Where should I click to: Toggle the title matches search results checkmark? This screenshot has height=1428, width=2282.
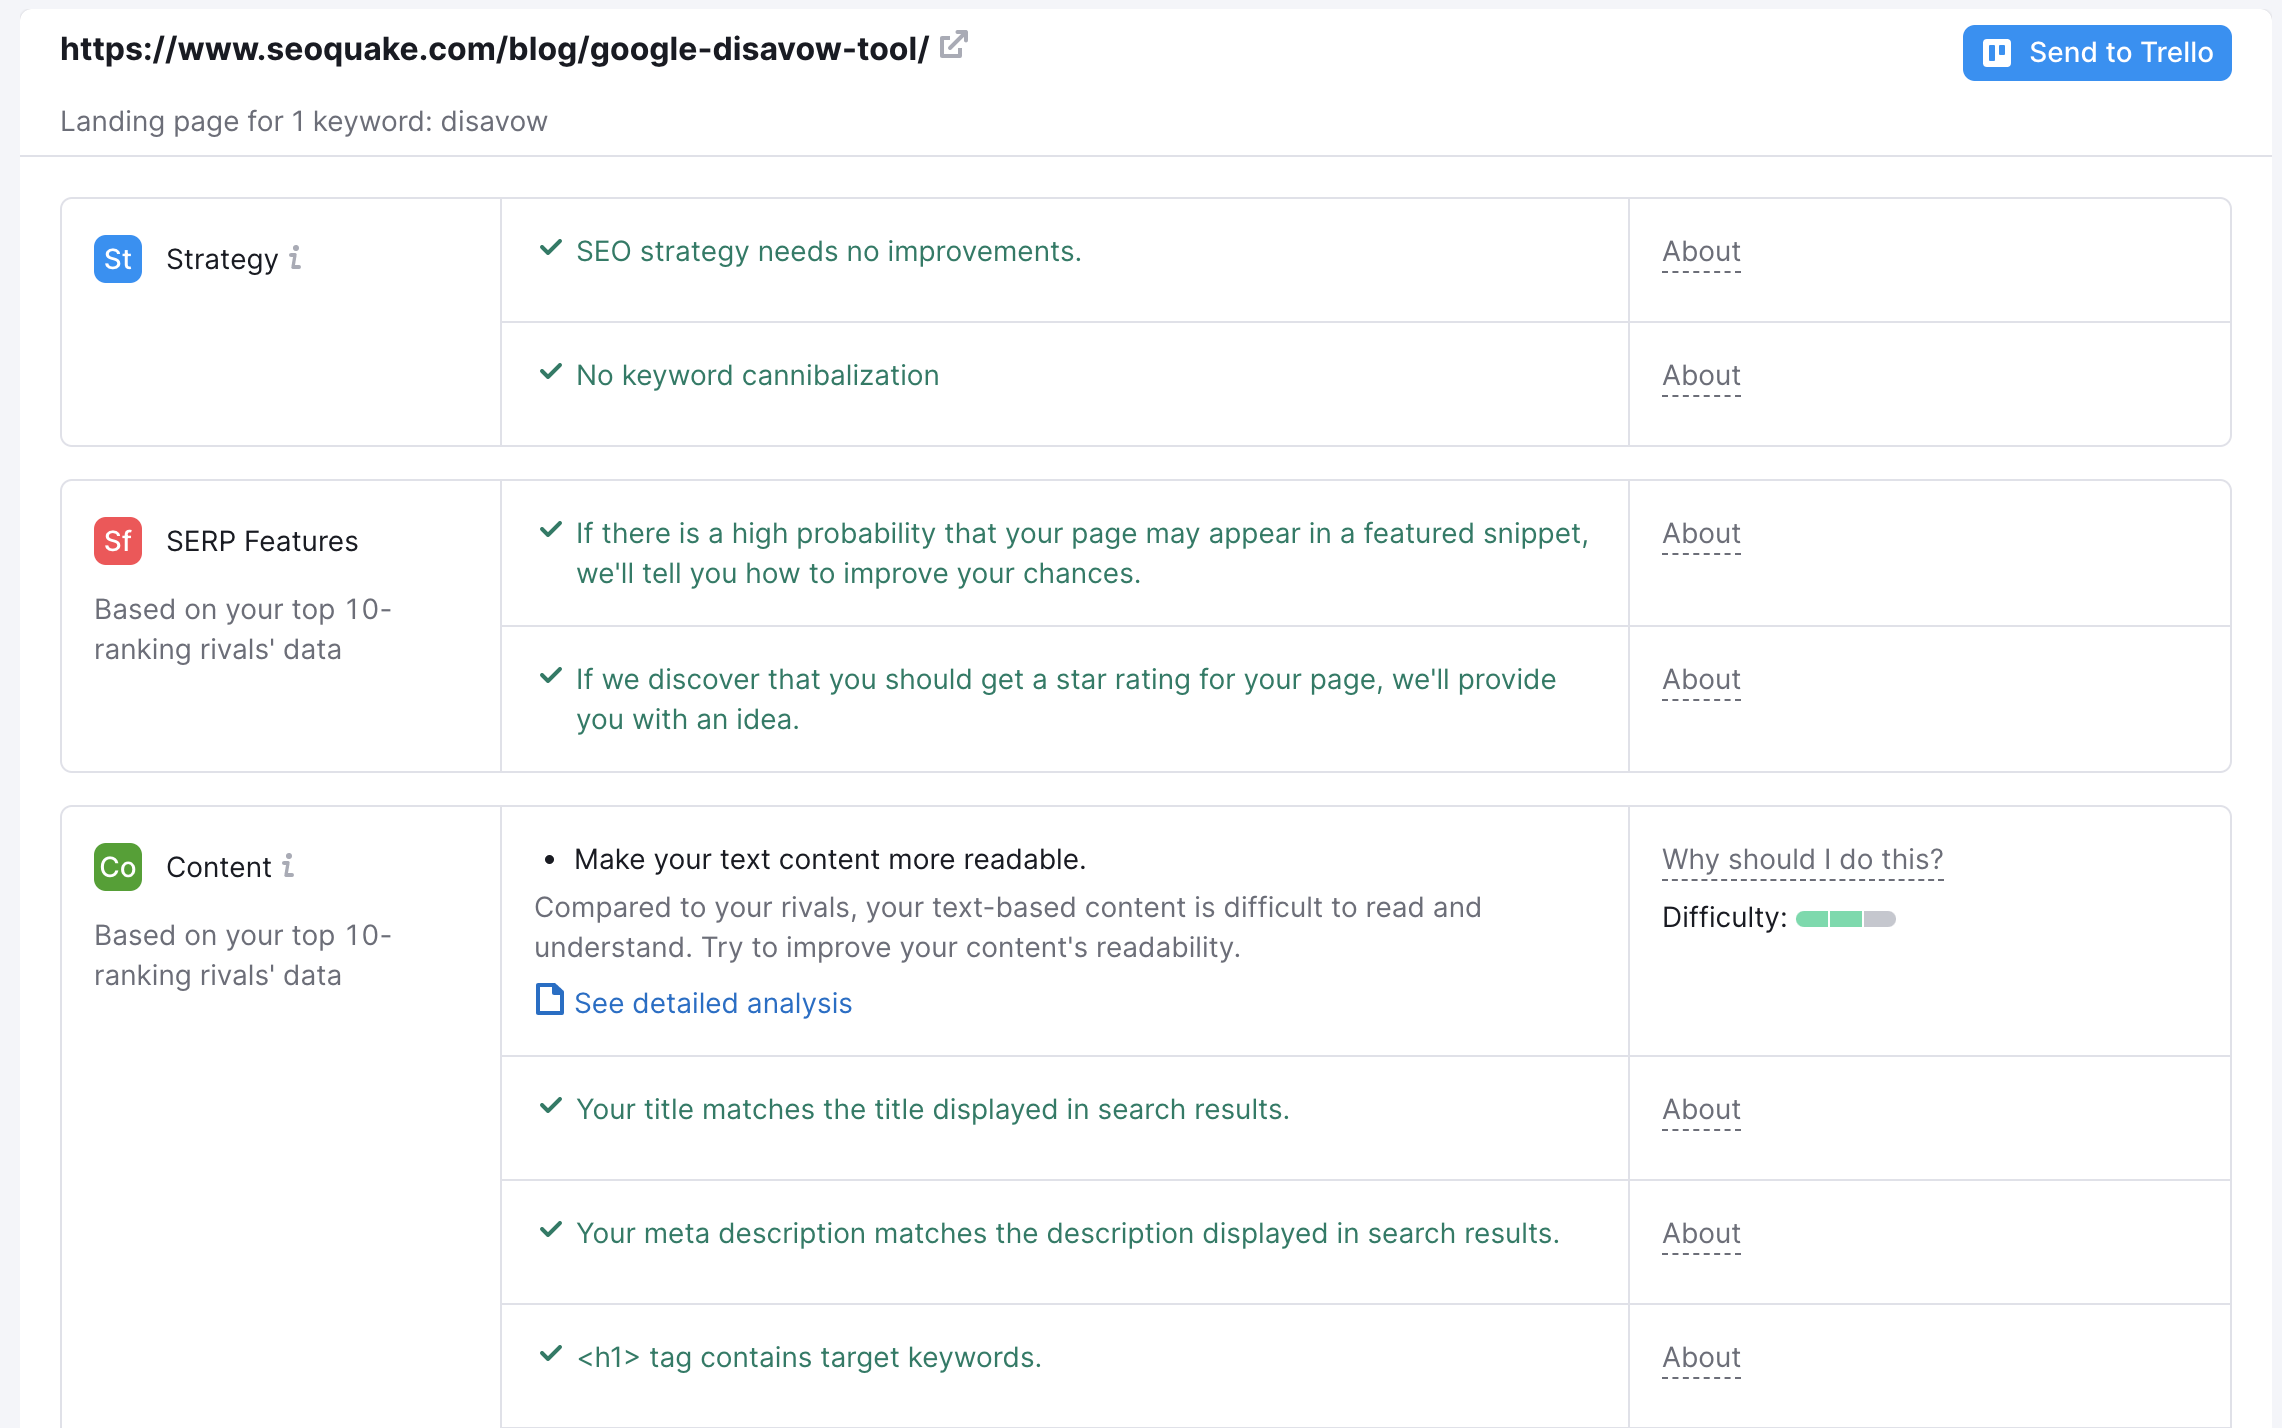551,1107
